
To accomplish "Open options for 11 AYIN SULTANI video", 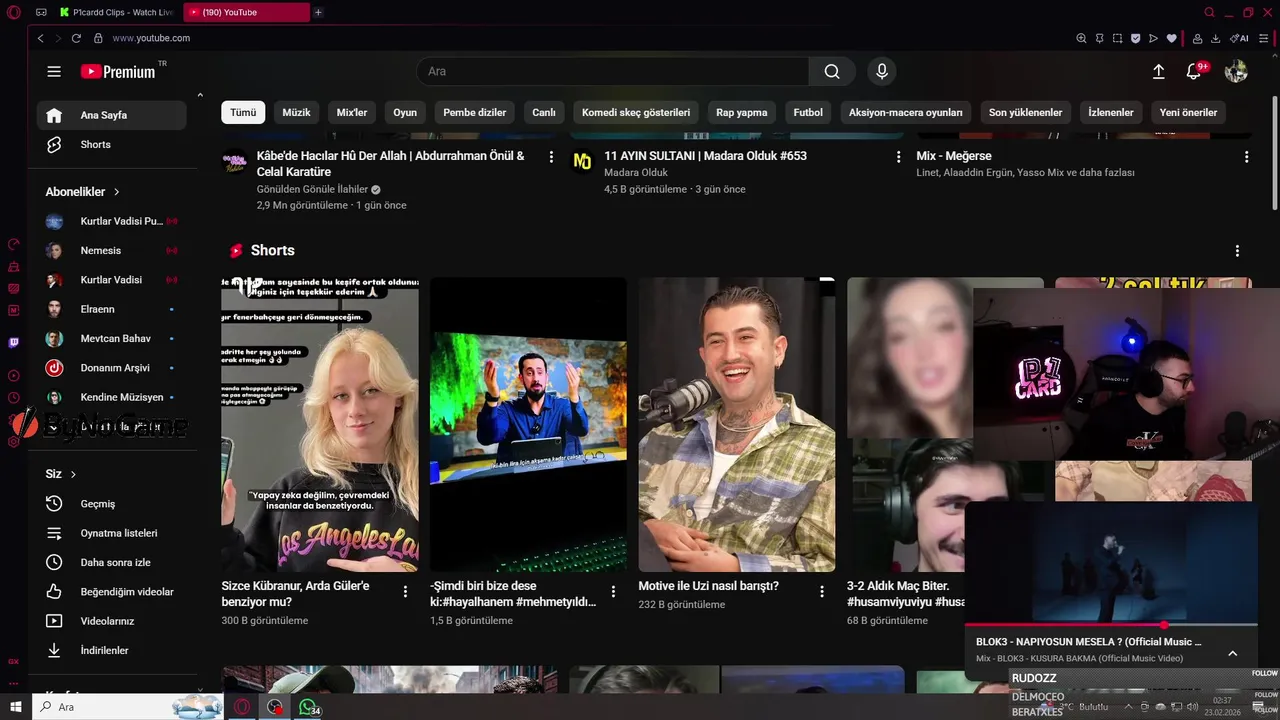I will 898,157.
